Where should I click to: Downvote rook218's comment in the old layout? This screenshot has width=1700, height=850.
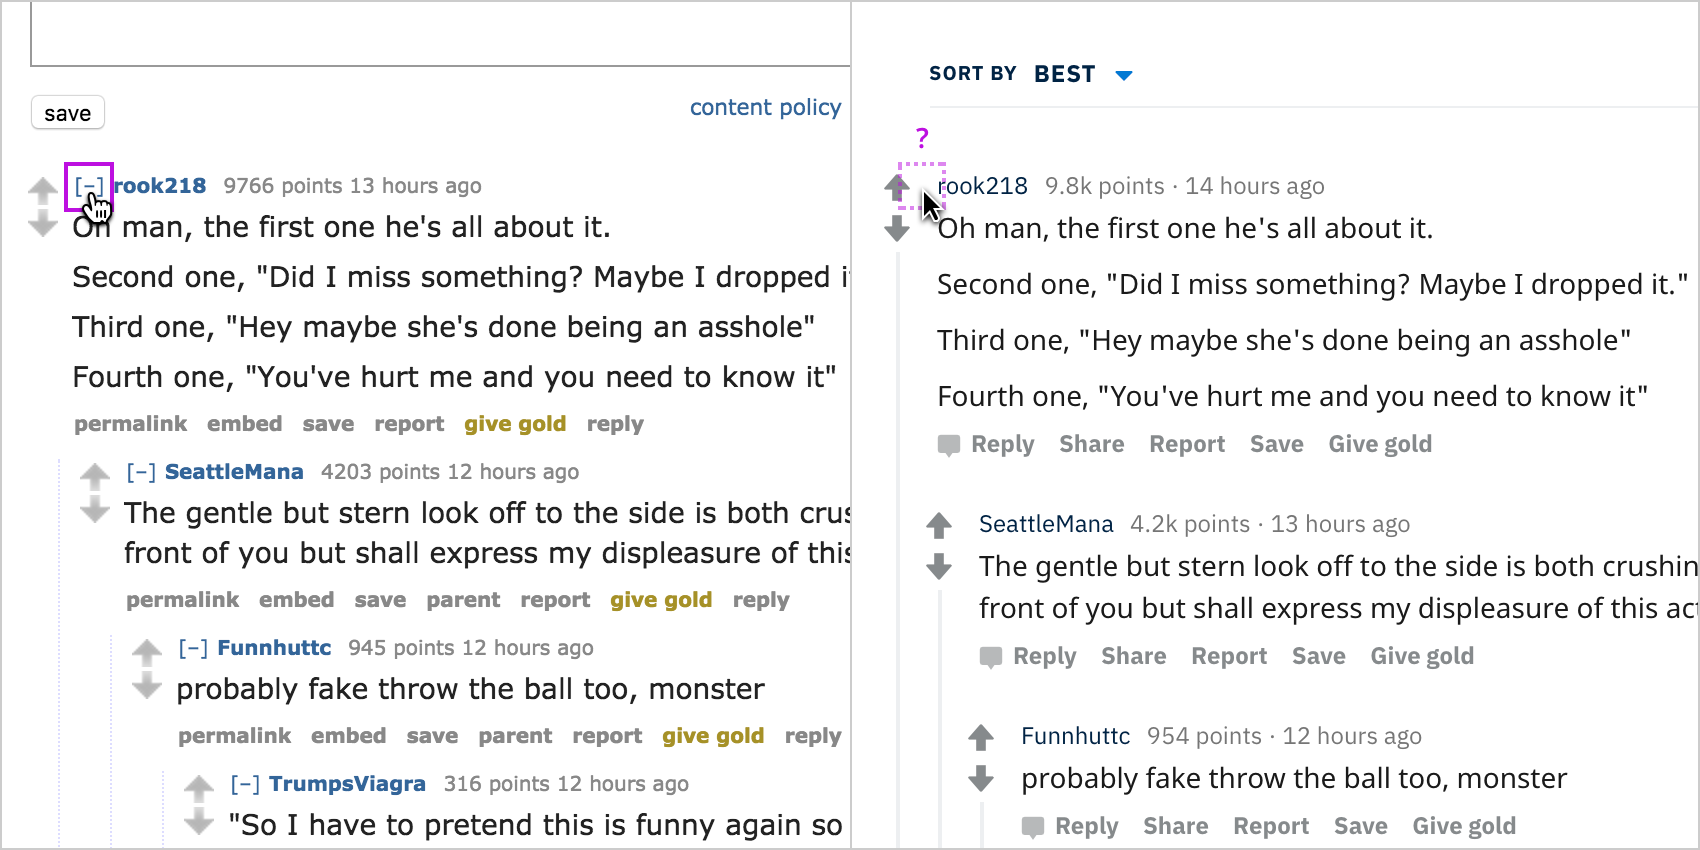[x=42, y=224]
